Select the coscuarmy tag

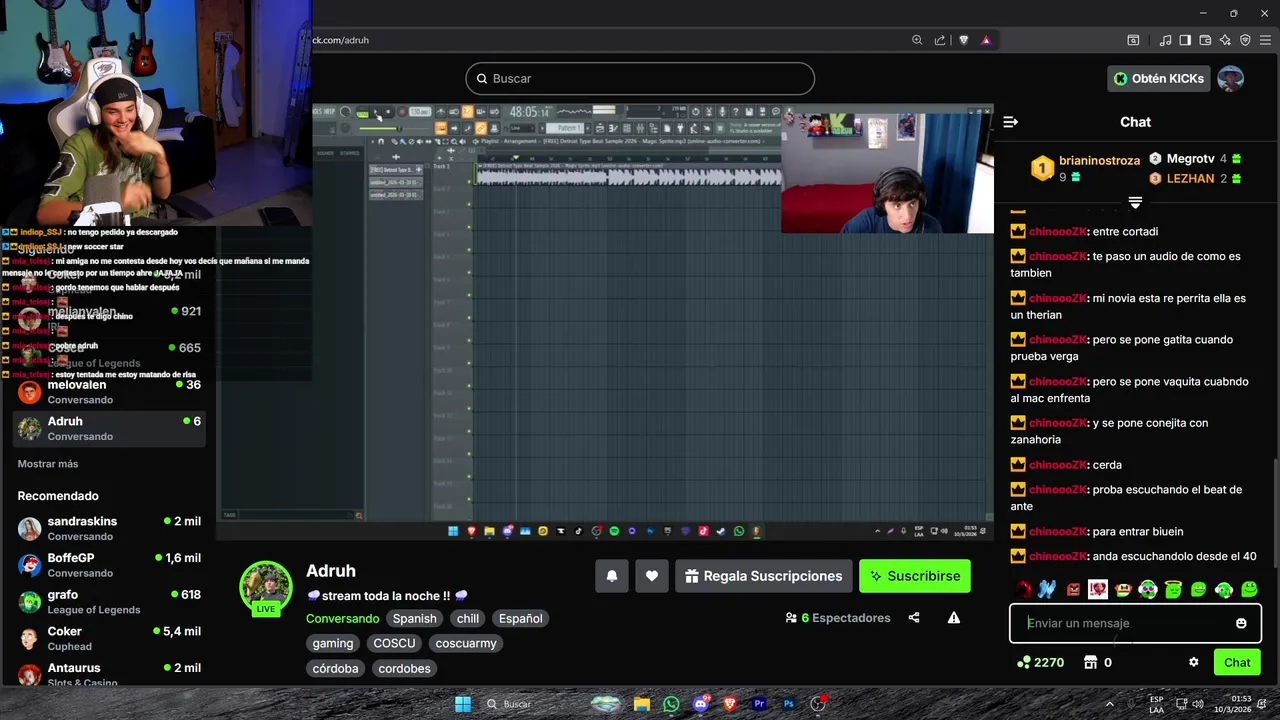(466, 644)
